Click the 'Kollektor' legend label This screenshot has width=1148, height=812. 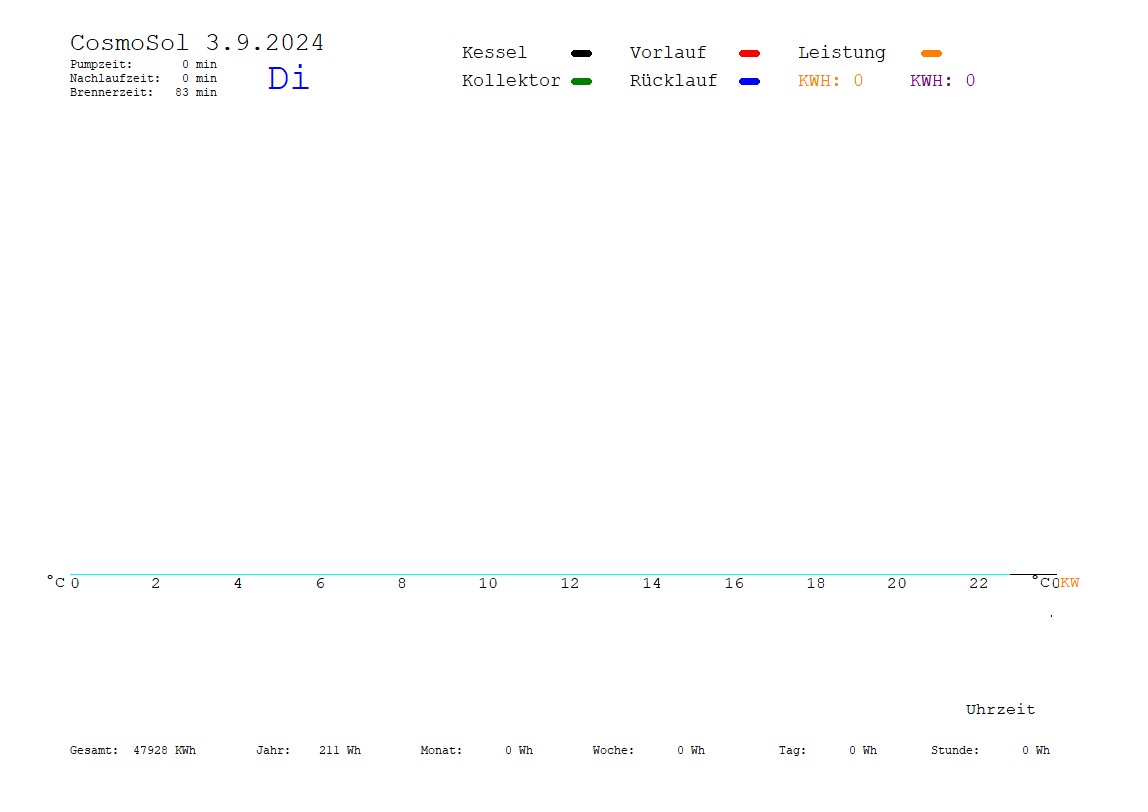point(511,81)
